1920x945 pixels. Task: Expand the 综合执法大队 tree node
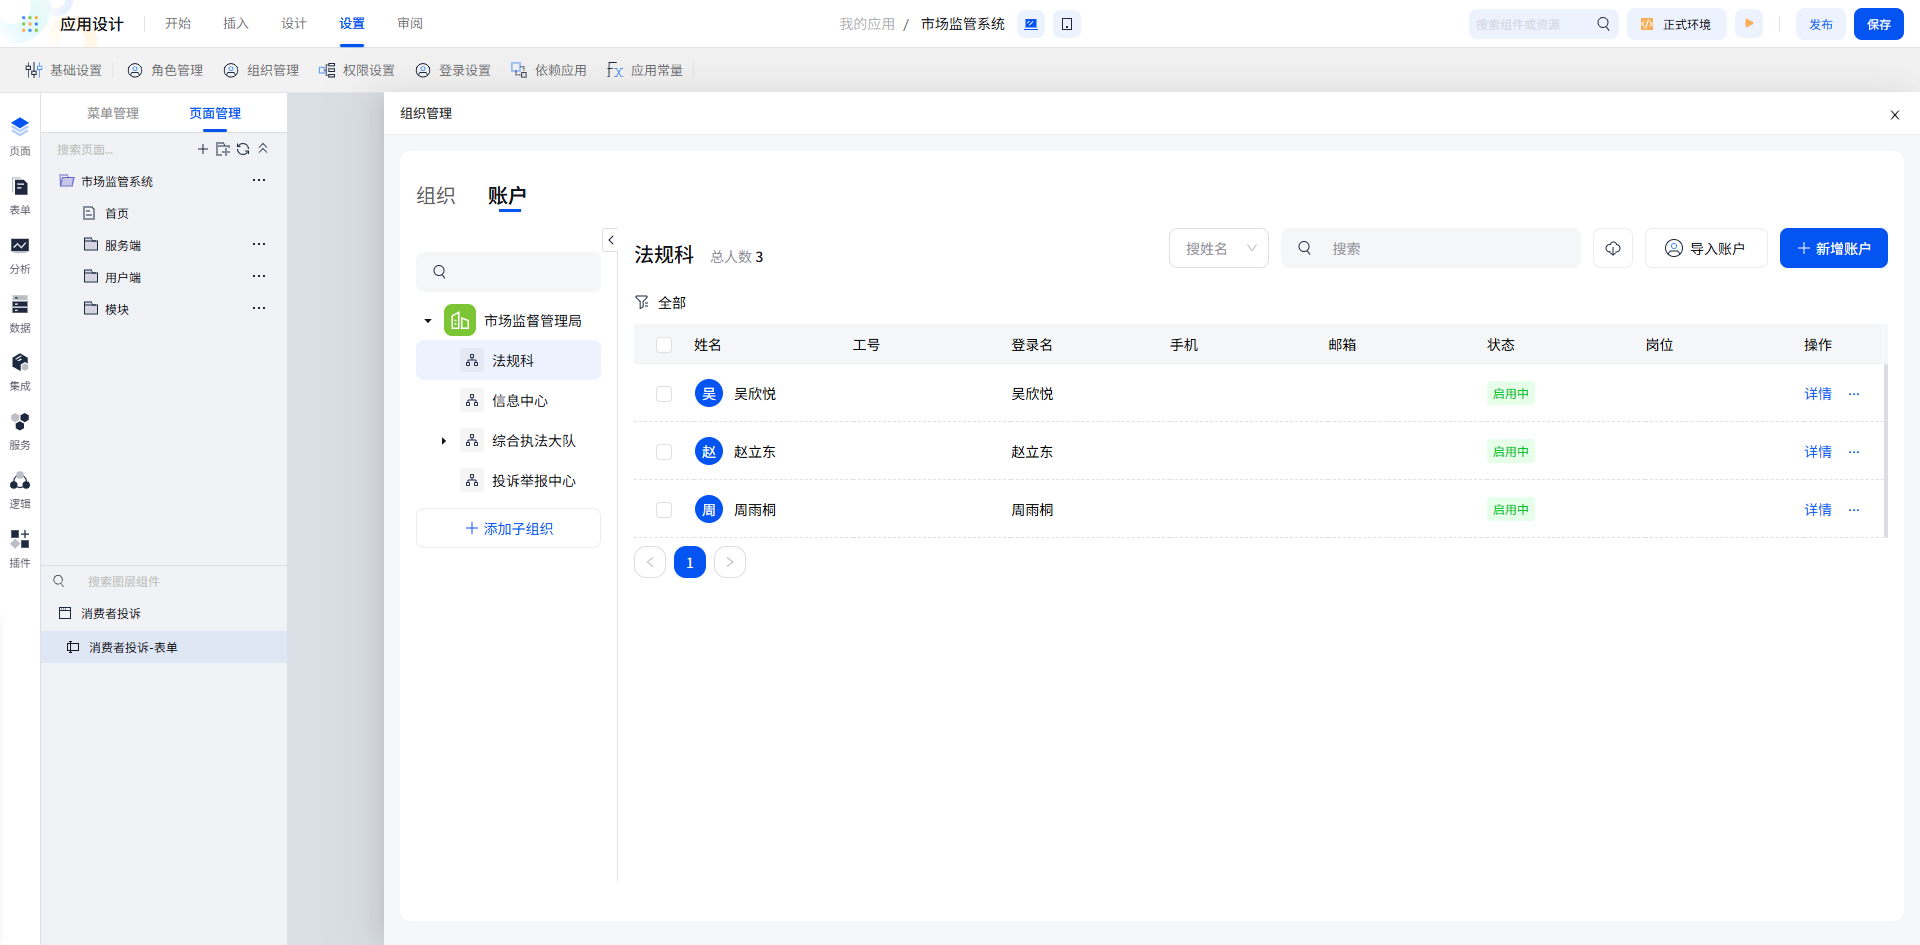tap(444, 441)
